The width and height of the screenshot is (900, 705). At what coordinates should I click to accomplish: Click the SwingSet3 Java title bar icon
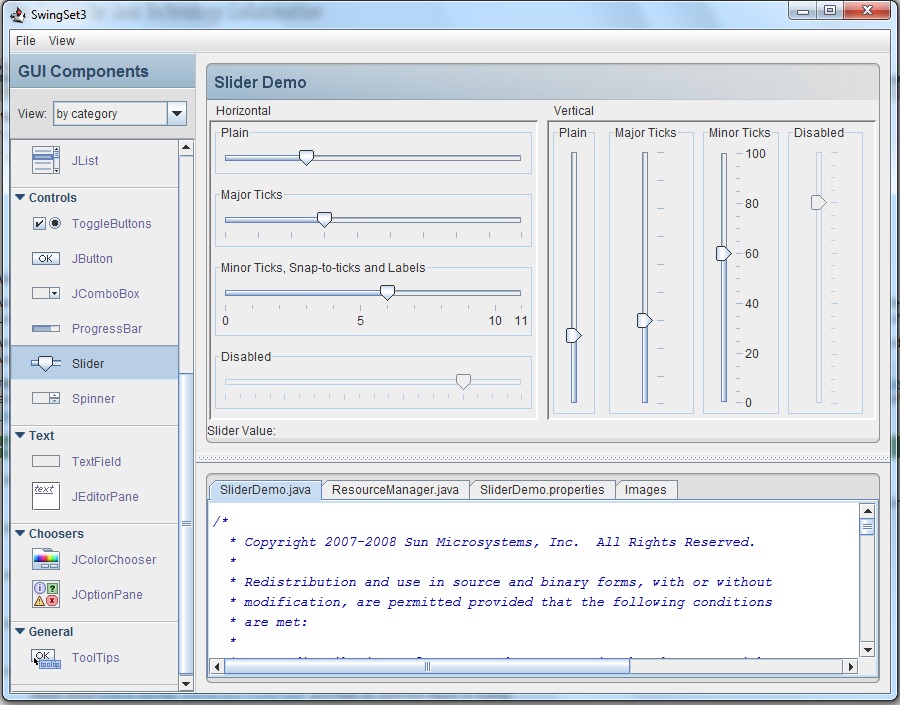pos(18,14)
